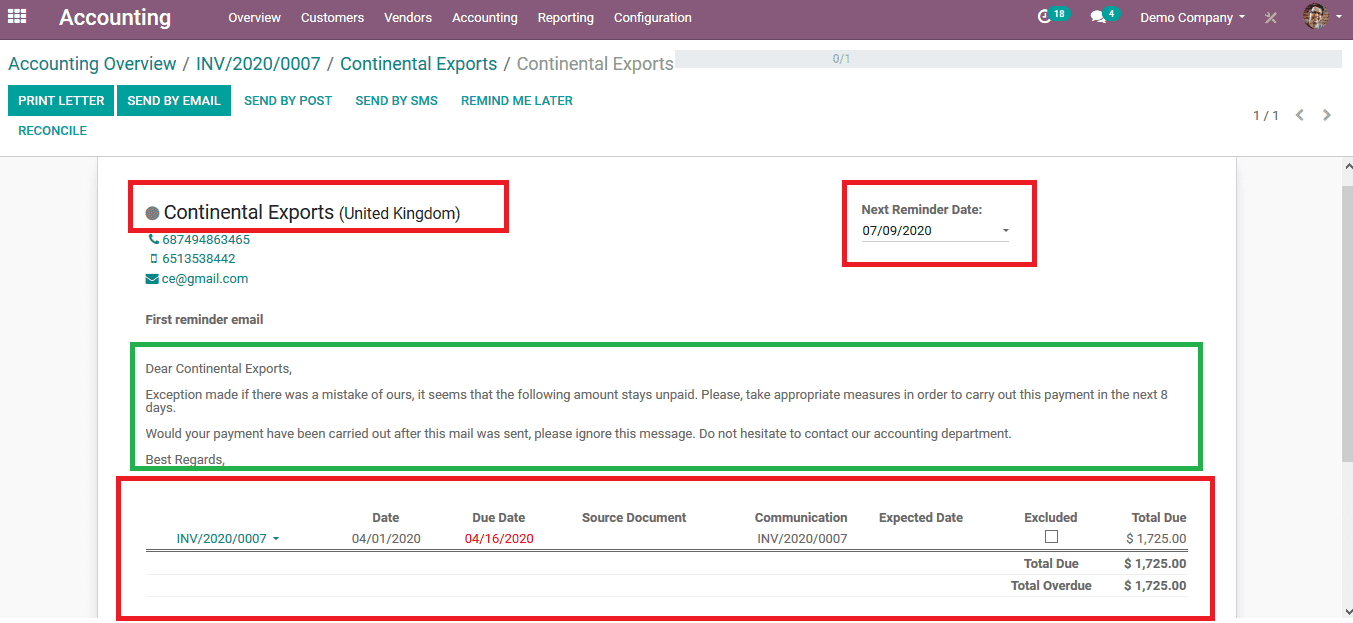Image resolution: width=1353 pixels, height=623 pixels.
Task: Open the Reporting menu
Action: 566,18
